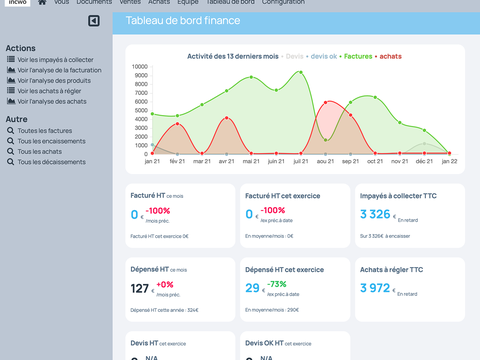Click the 3 972 Achats à régler amount
Image resolution: width=480 pixels, height=360 pixels.
[375, 288]
